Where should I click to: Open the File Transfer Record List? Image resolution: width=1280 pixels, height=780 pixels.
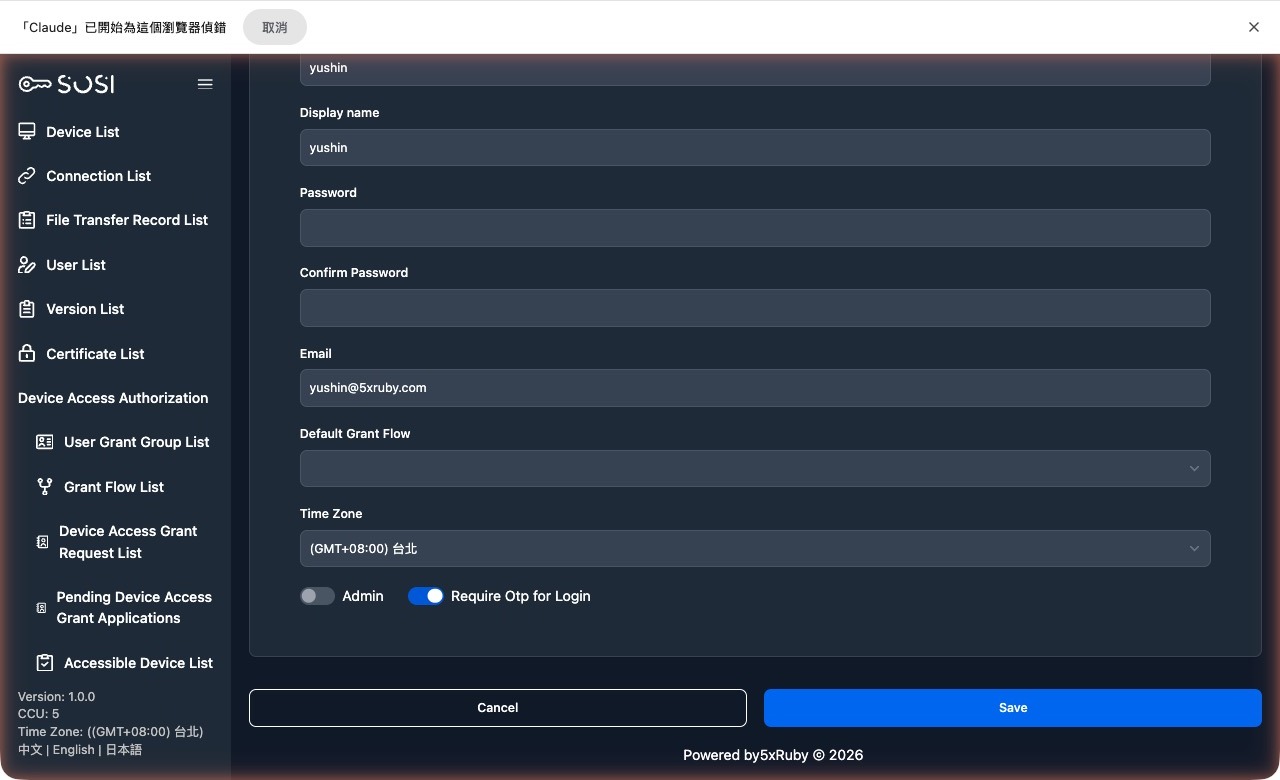(x=126, y=220)
